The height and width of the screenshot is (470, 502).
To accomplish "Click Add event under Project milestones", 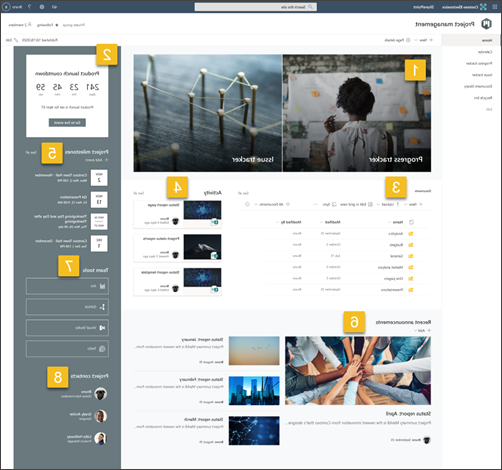I will (97, 160).
